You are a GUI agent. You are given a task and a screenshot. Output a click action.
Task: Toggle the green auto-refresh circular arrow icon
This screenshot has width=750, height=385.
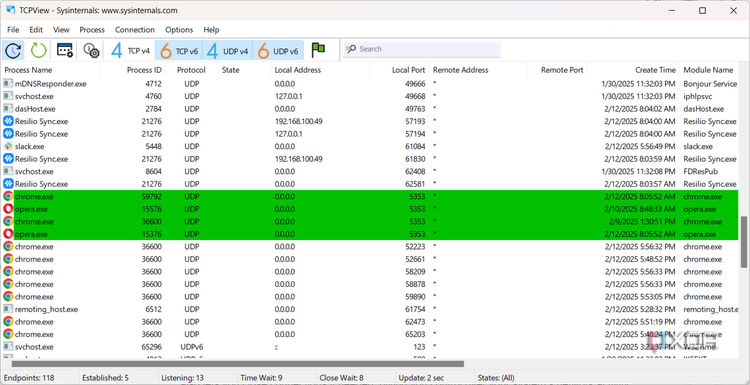point(38,50)
